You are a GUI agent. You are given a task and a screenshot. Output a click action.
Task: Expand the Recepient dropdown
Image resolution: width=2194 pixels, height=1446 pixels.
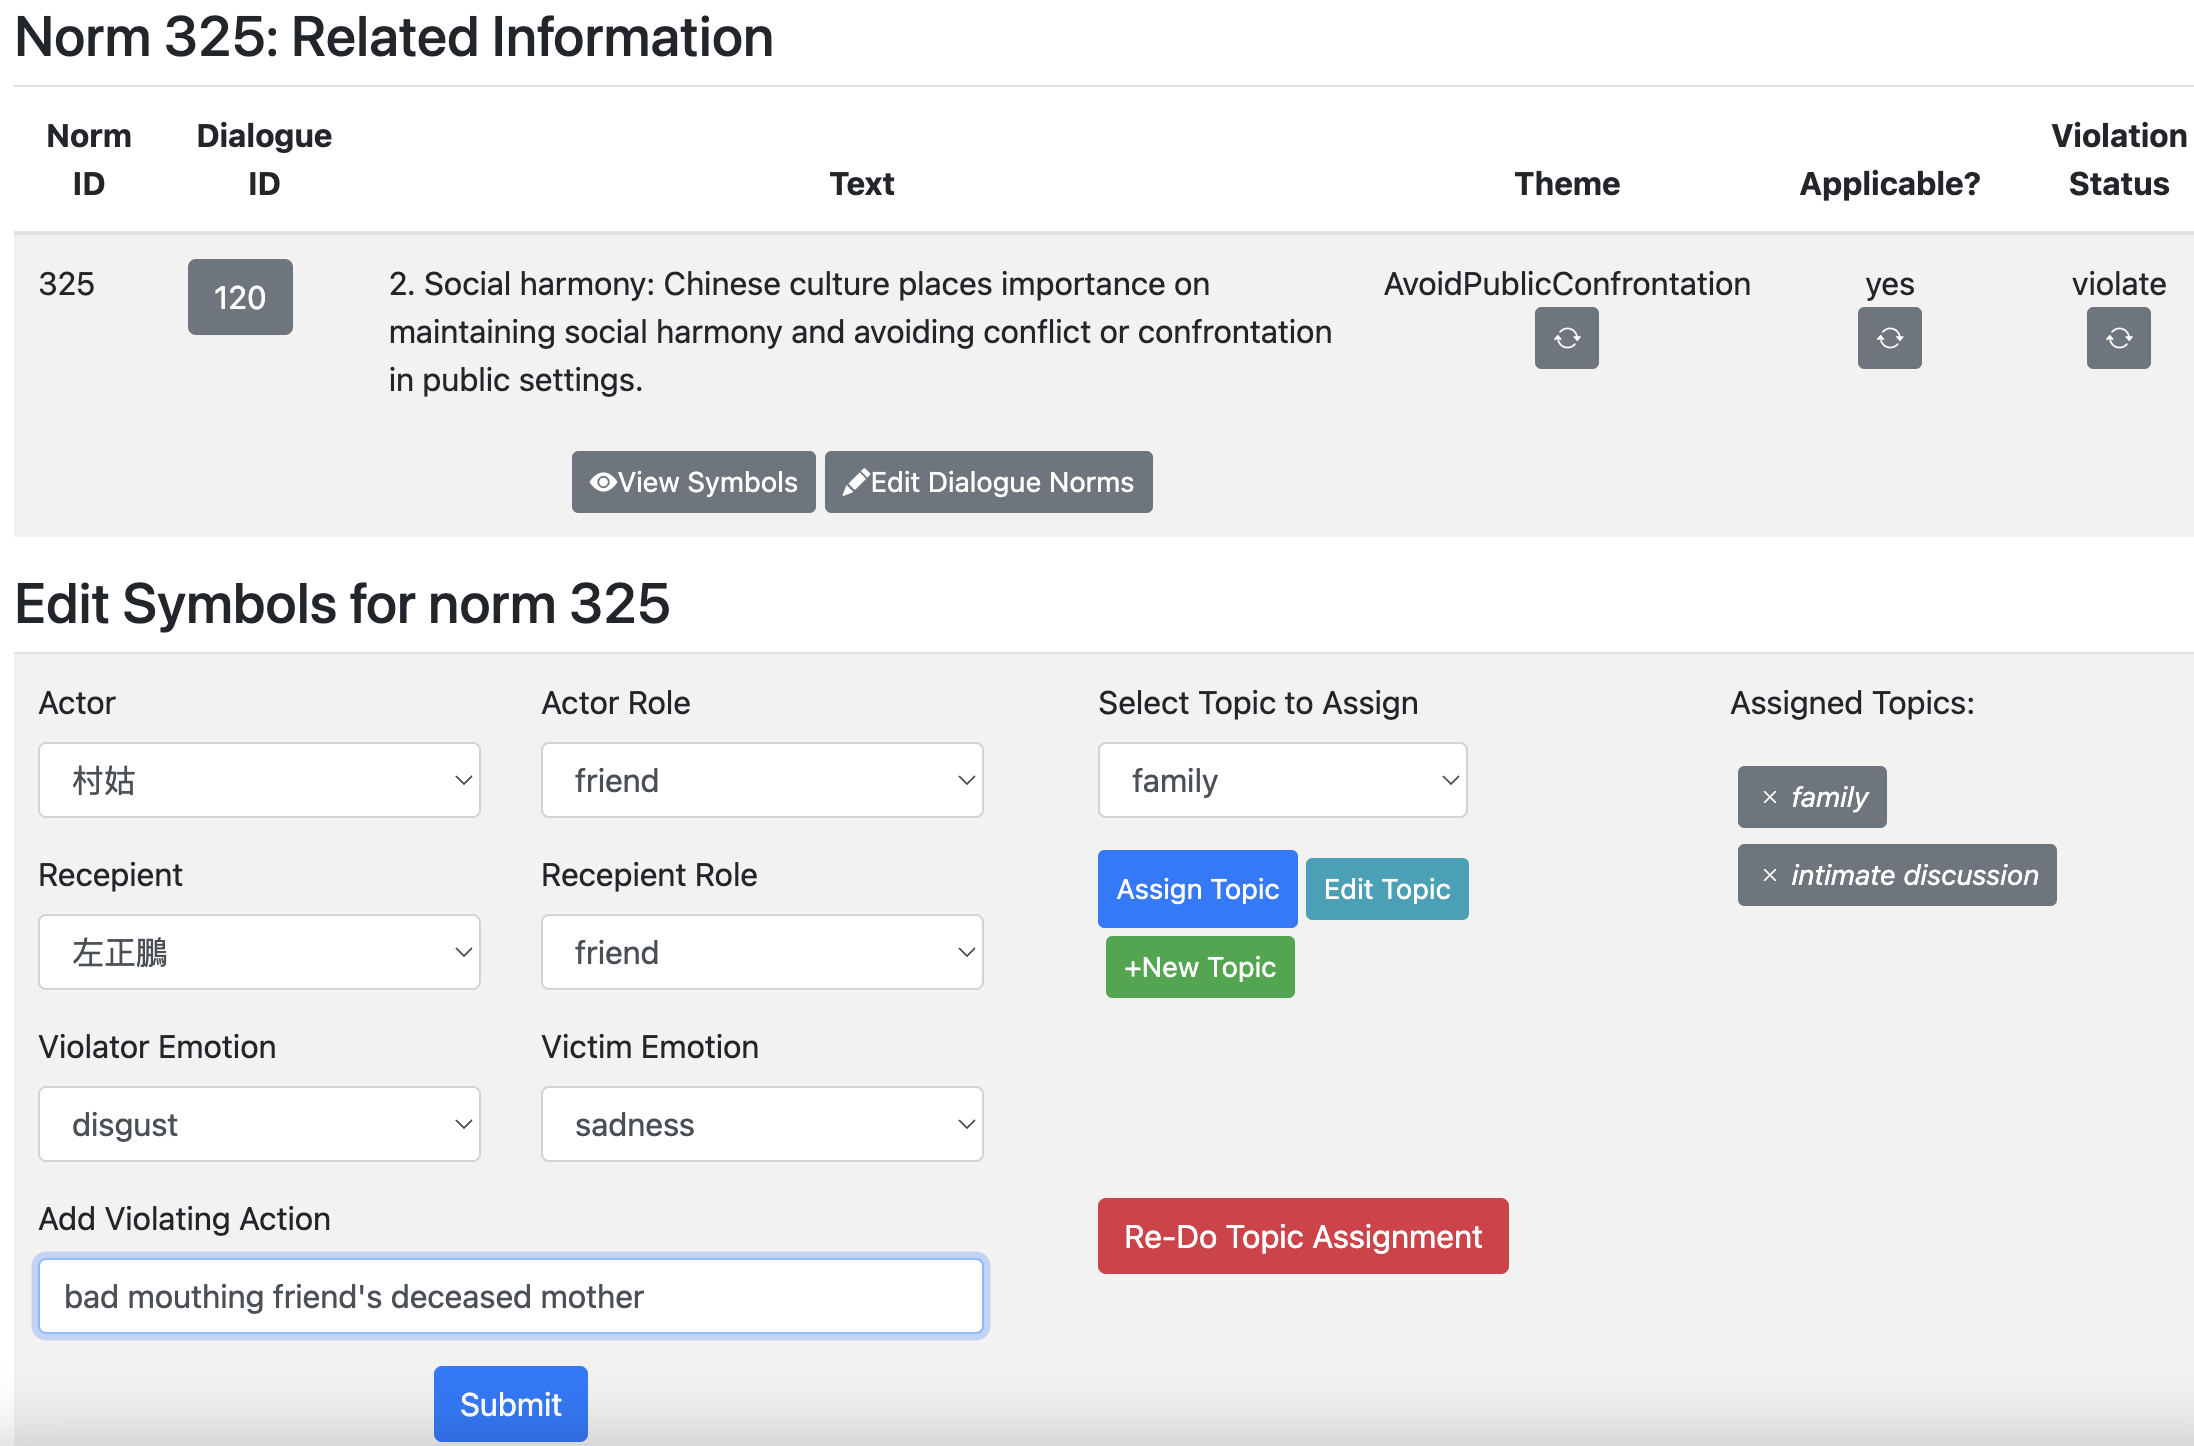pos(259,952)
